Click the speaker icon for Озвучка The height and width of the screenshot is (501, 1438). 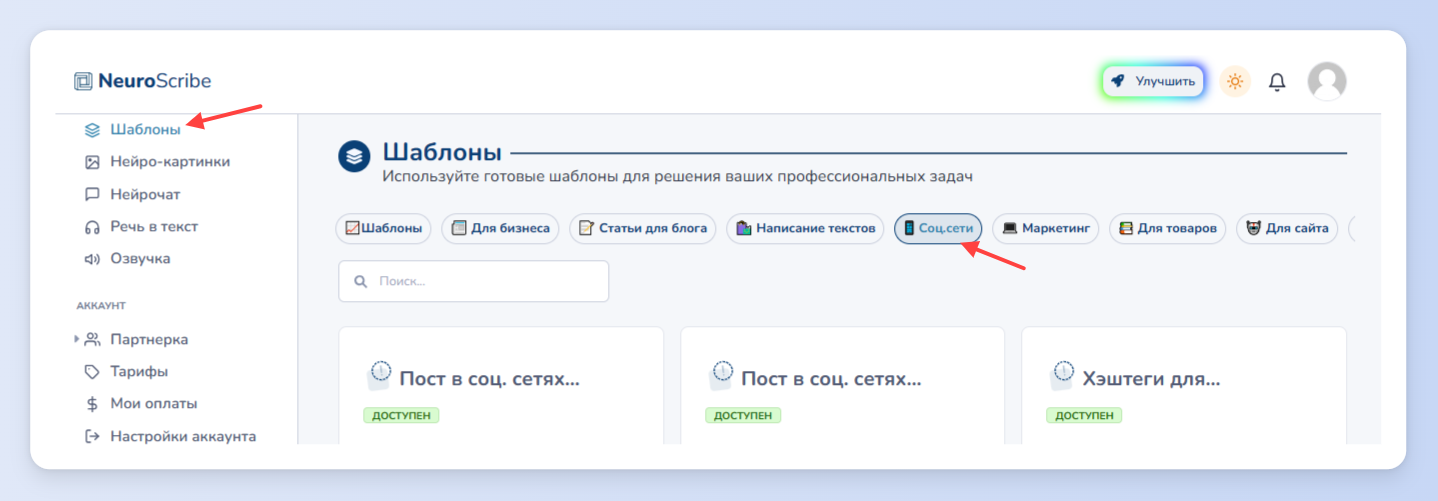click(92, 258)
